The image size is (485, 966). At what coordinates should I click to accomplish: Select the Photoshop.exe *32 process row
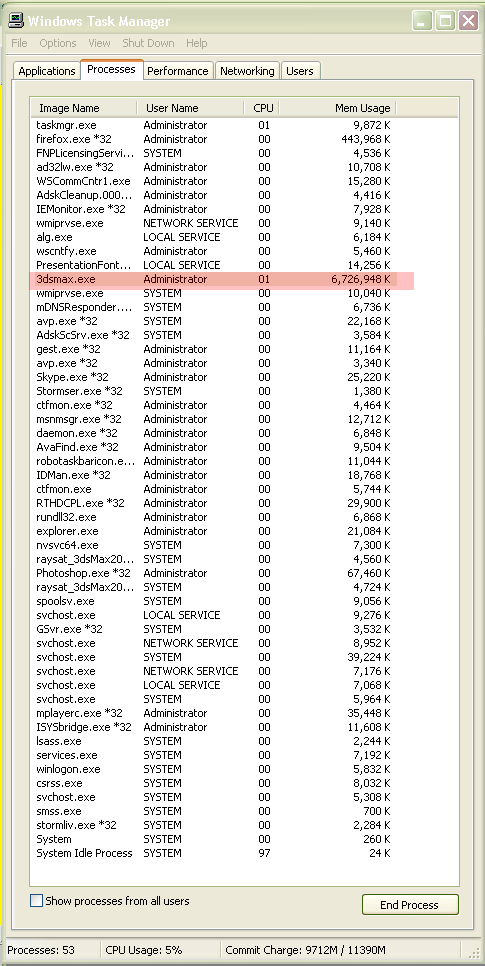(x=213, y=573)
